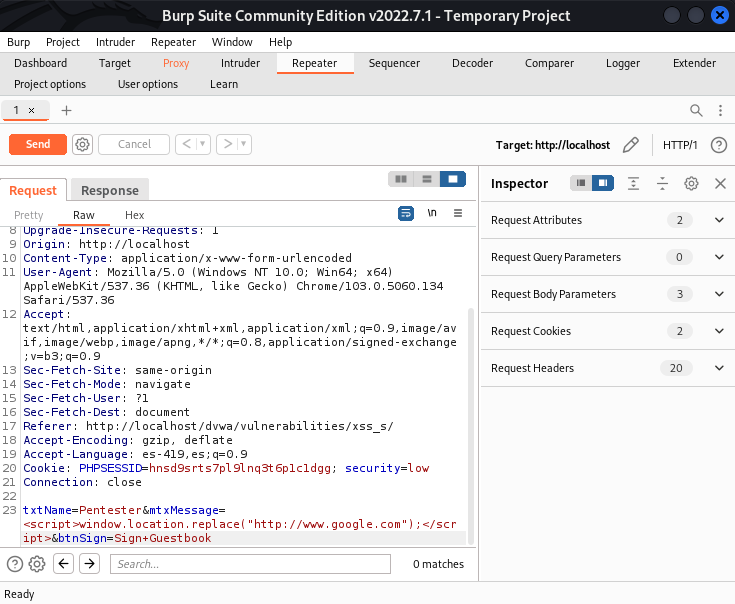
Task: Expand all Inspector sections
Action: pyautogui.click(x=633, y=183)
